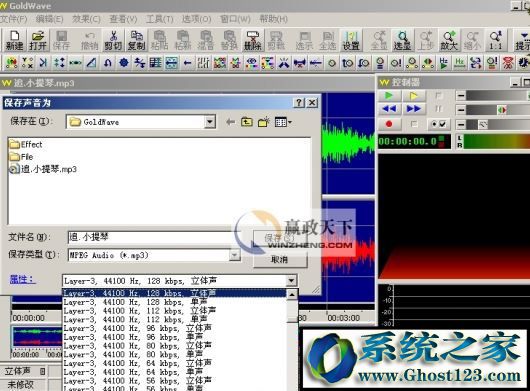Open the 文件(F) menu
530x391 pixels.
point(14,19)
